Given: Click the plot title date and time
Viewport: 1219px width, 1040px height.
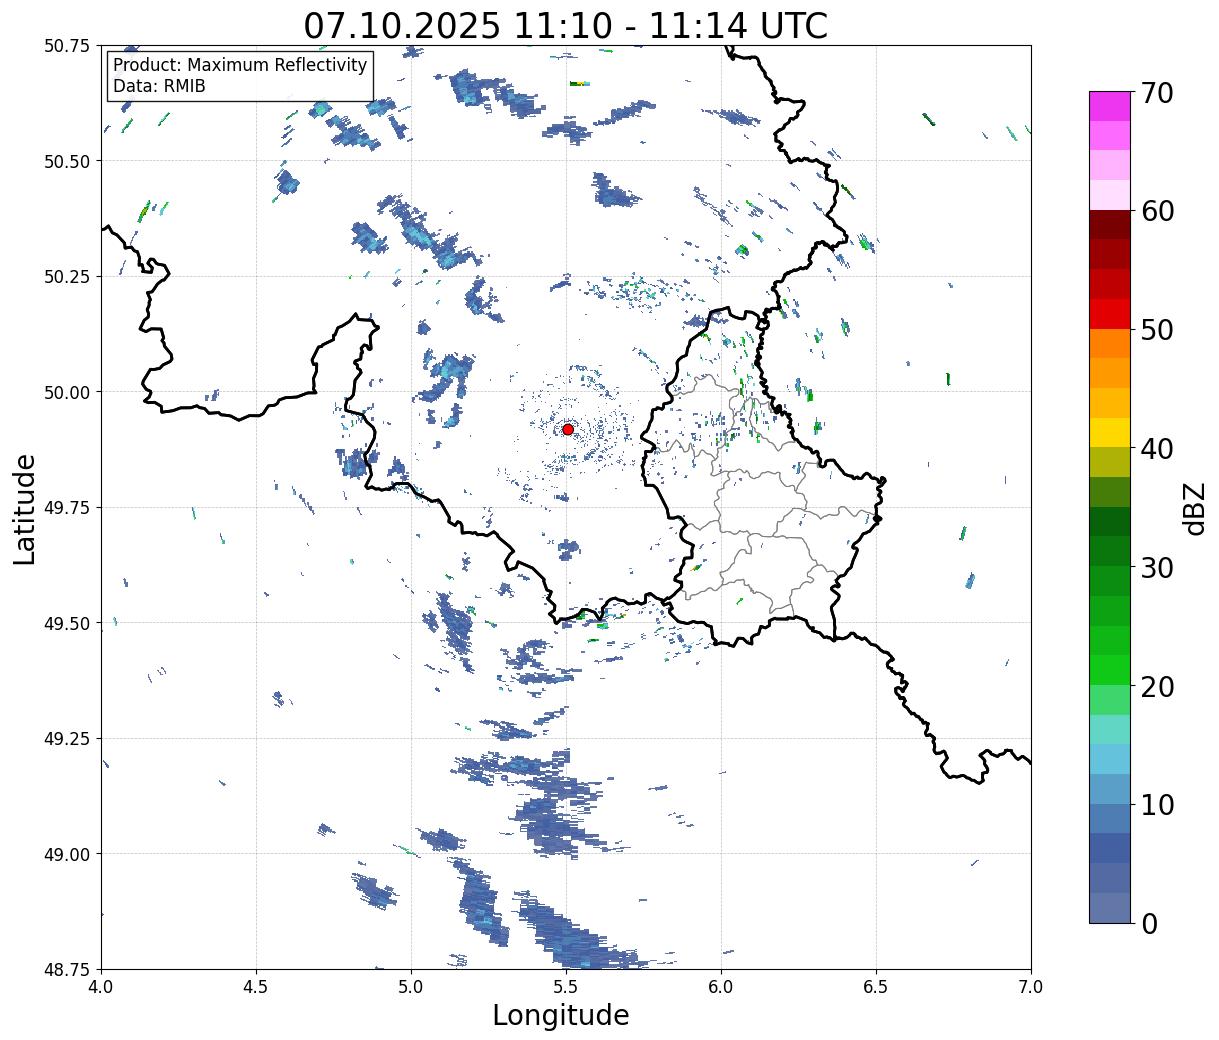Looking at the screenshot, I should [566, 25].
